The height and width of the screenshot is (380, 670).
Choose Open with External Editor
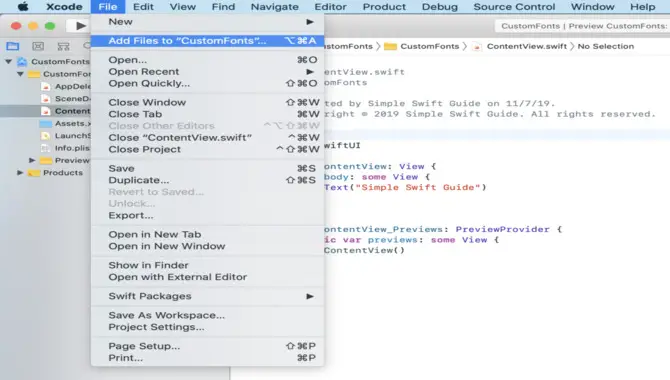click(207, 277)
